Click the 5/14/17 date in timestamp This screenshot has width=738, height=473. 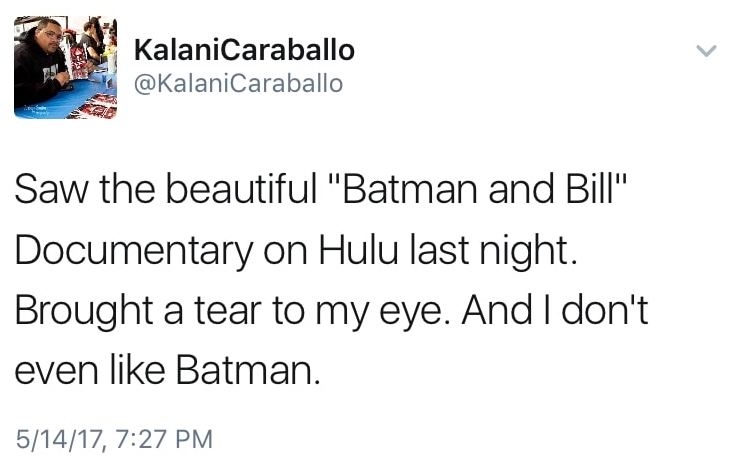(x=57, y=437)
